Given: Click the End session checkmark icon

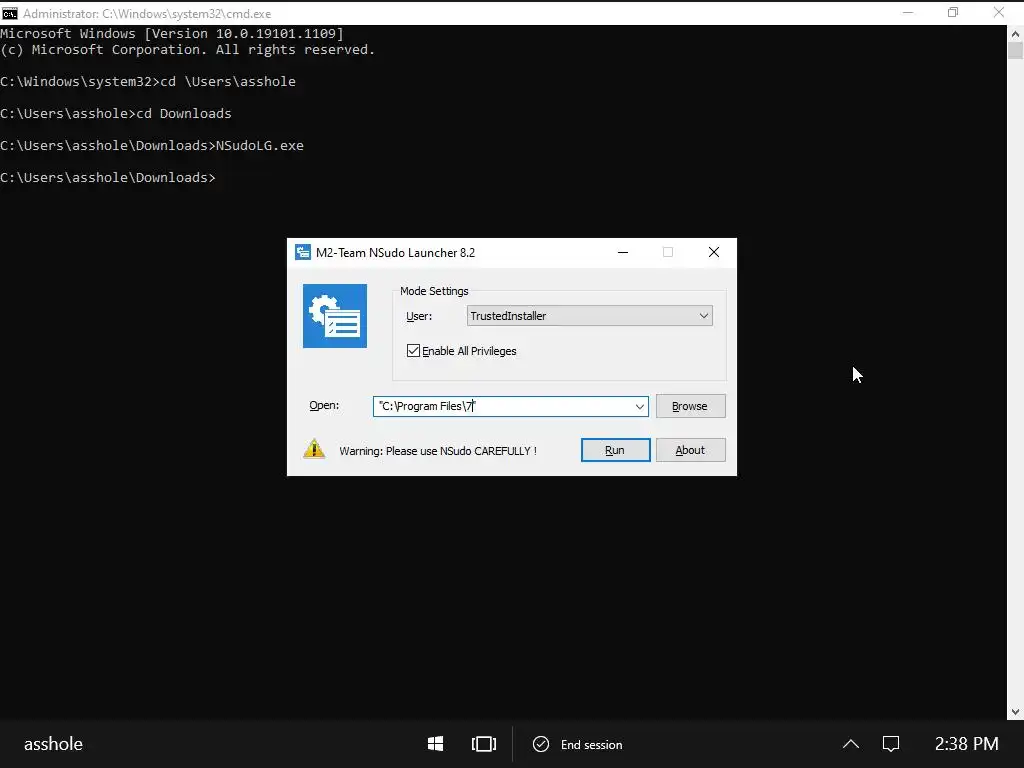Looking at the screenshot, I should pyautogui.click(x=541, y=744).
